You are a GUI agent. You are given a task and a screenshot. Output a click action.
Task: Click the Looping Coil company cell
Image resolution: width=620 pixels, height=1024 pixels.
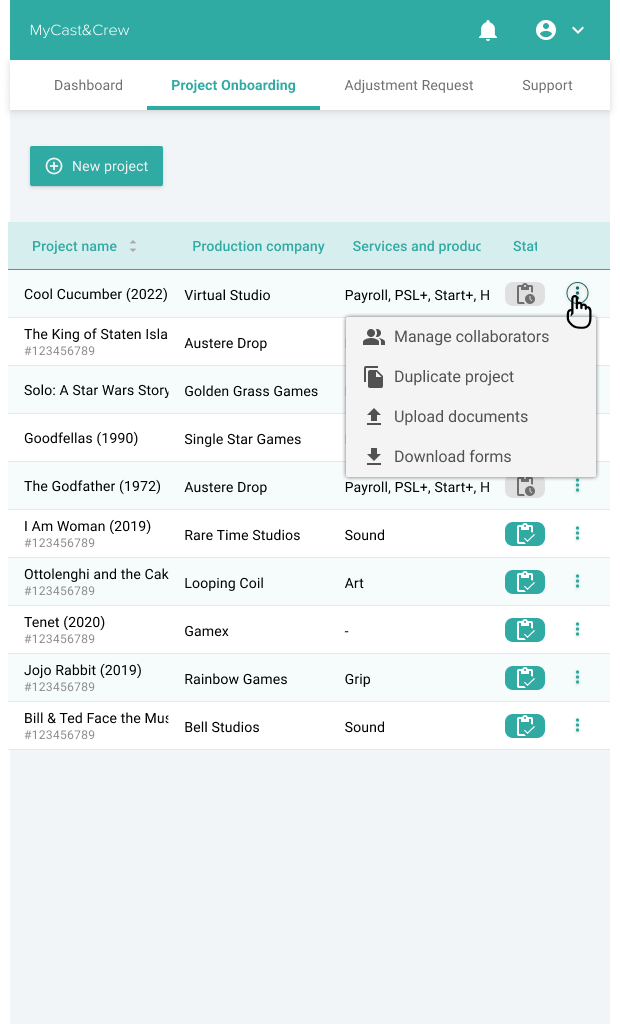[224, 583]
